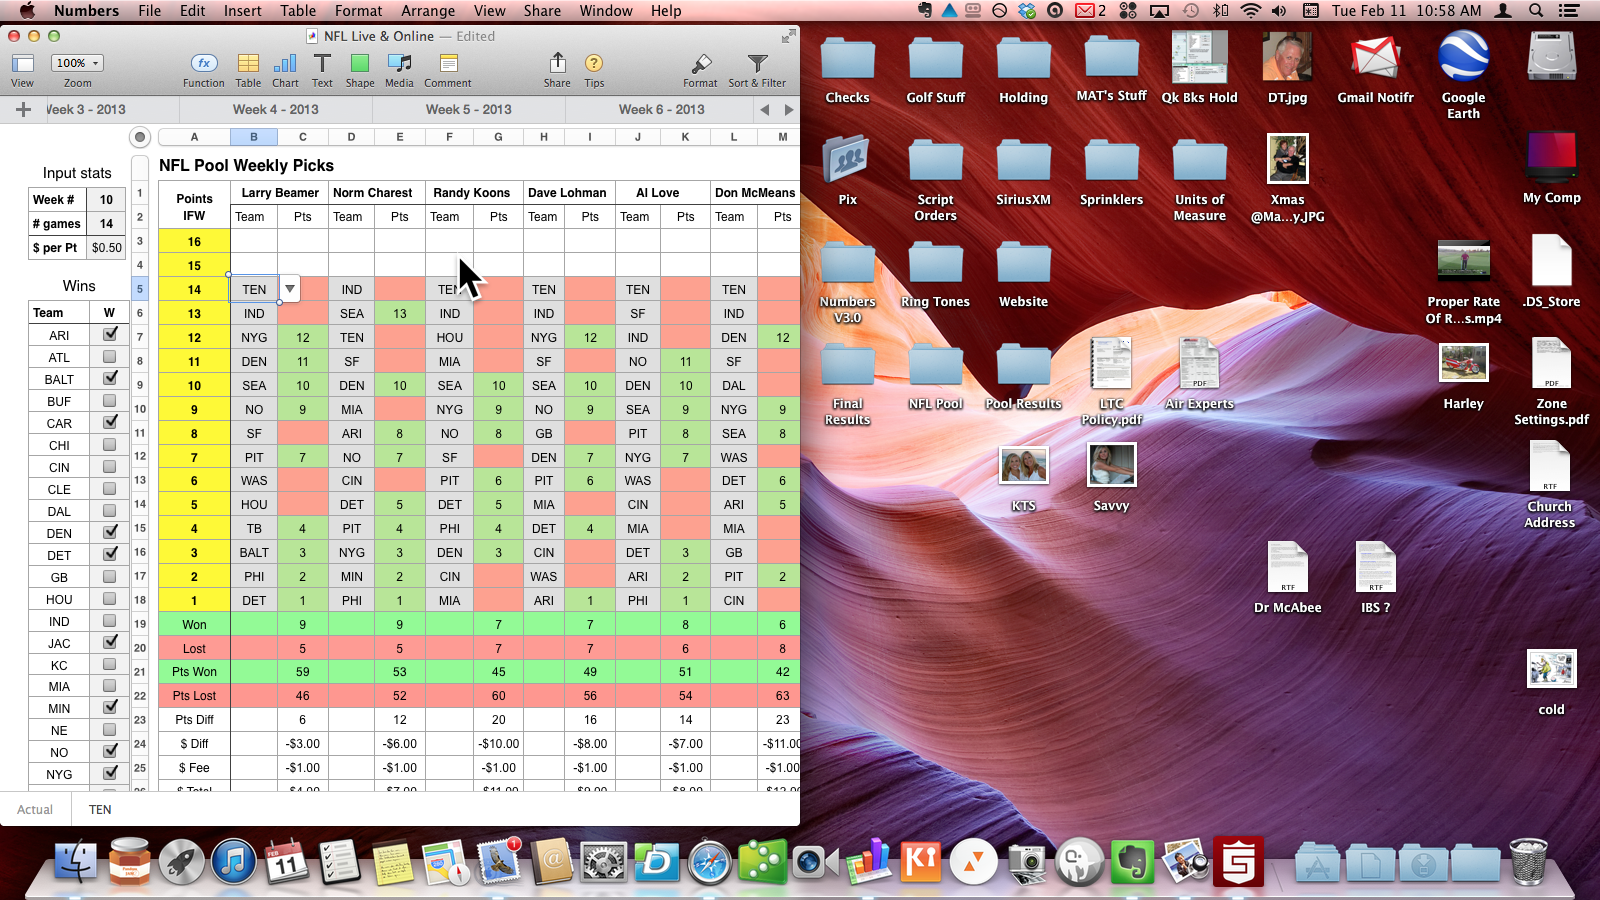Open the Shape menu icon
1600x900 pixels.
pos(359,64)
